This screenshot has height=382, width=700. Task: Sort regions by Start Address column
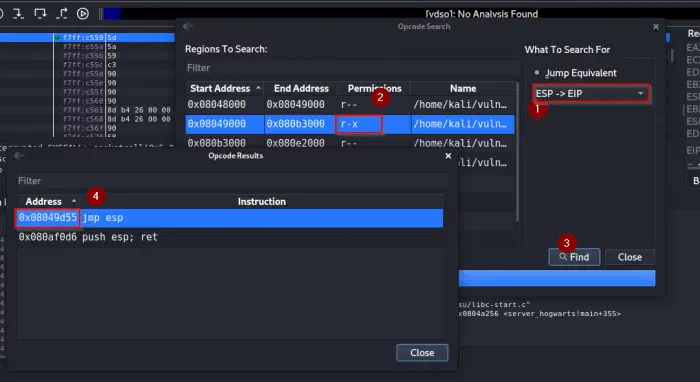pos(225,88)
